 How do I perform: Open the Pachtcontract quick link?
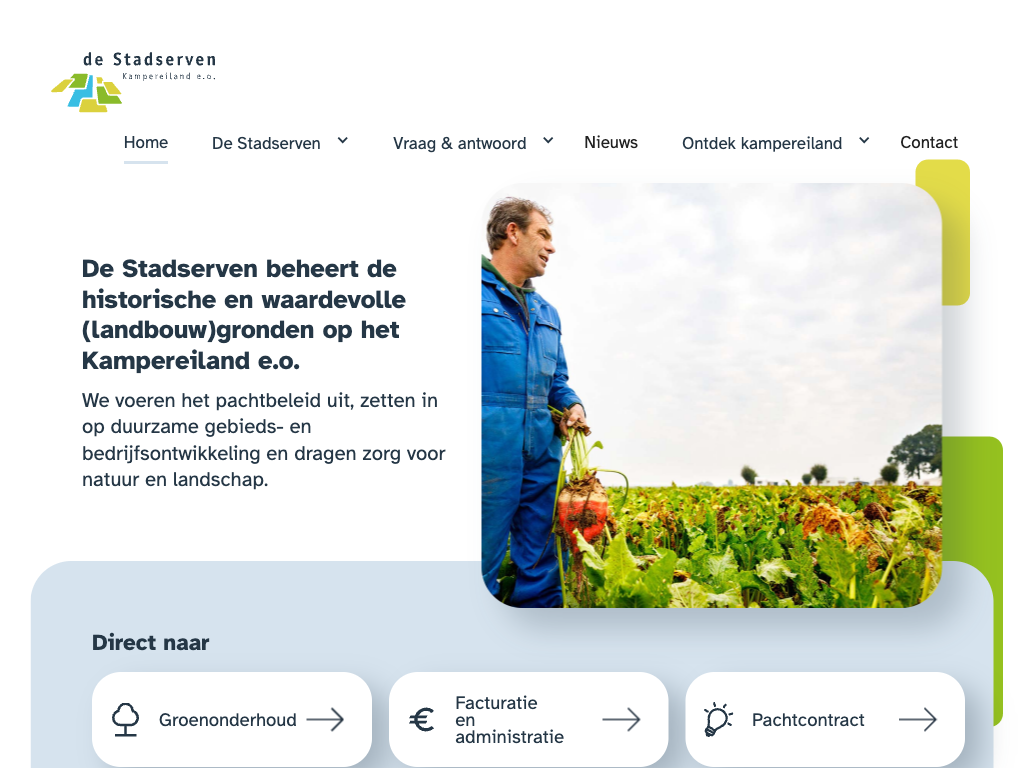pos(825,720)
